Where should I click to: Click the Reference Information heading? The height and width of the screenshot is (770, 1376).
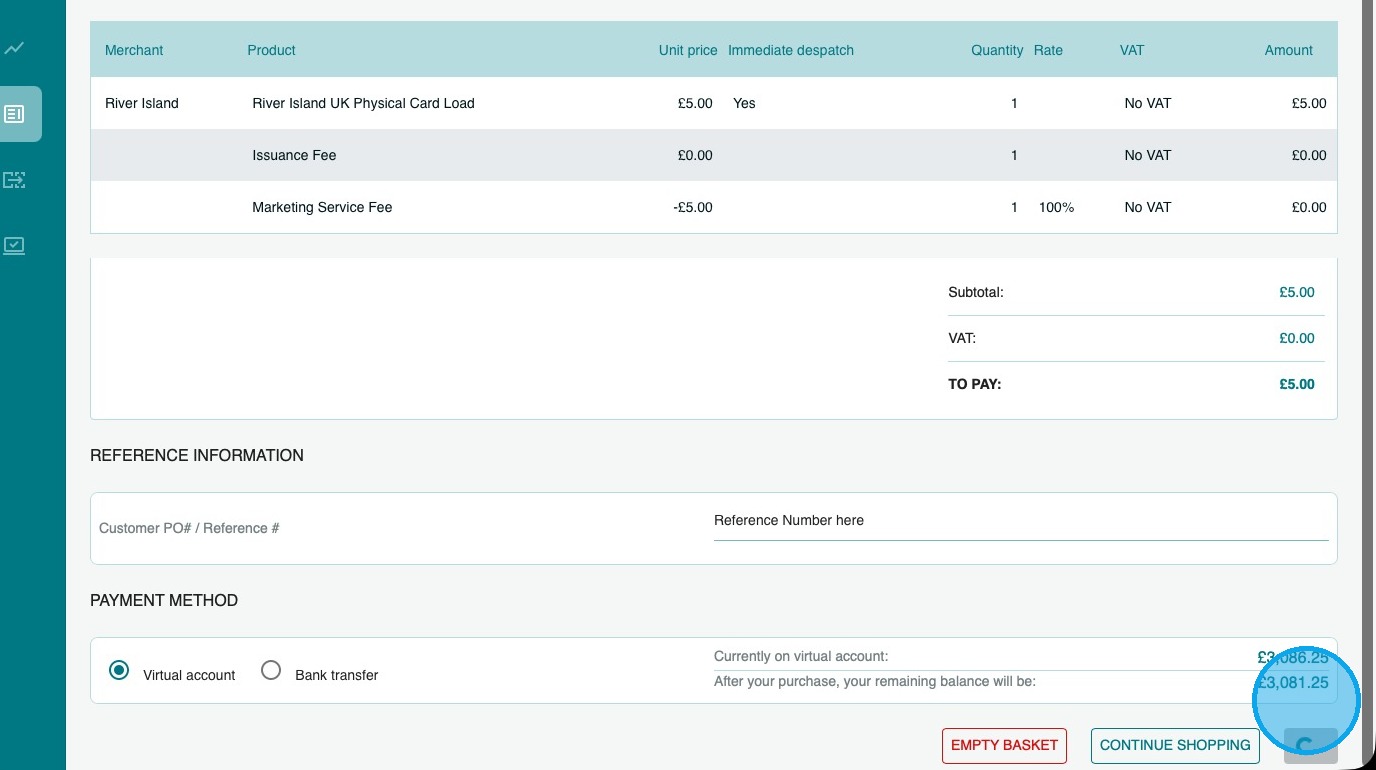pyautogui.click(x=197, y=455)
